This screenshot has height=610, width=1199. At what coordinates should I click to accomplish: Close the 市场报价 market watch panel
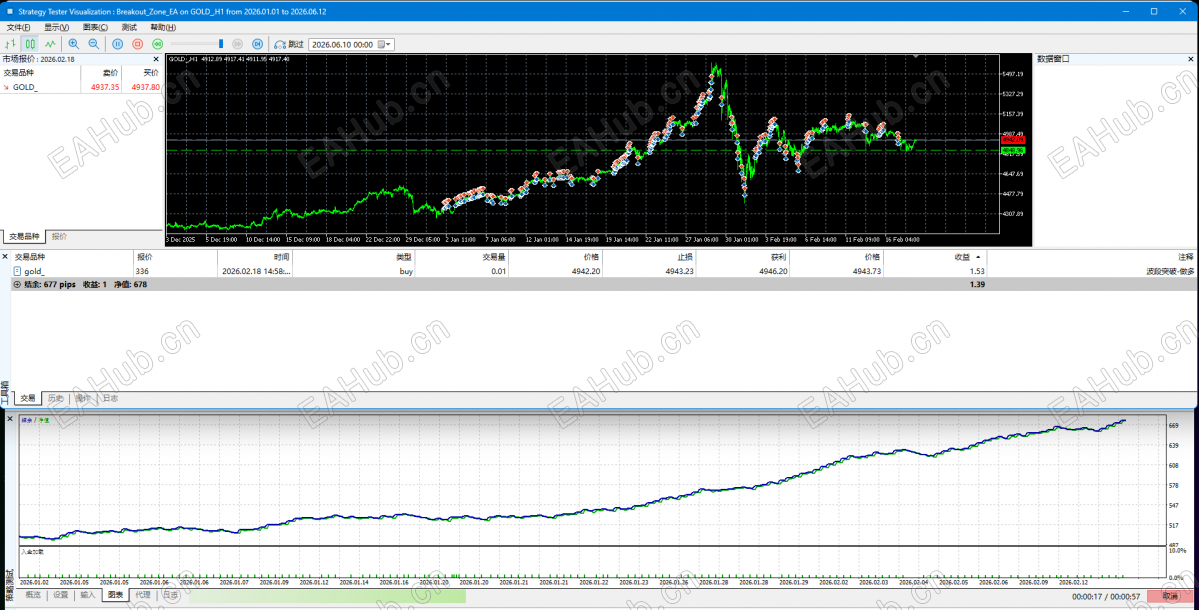[x=156, y=59]
